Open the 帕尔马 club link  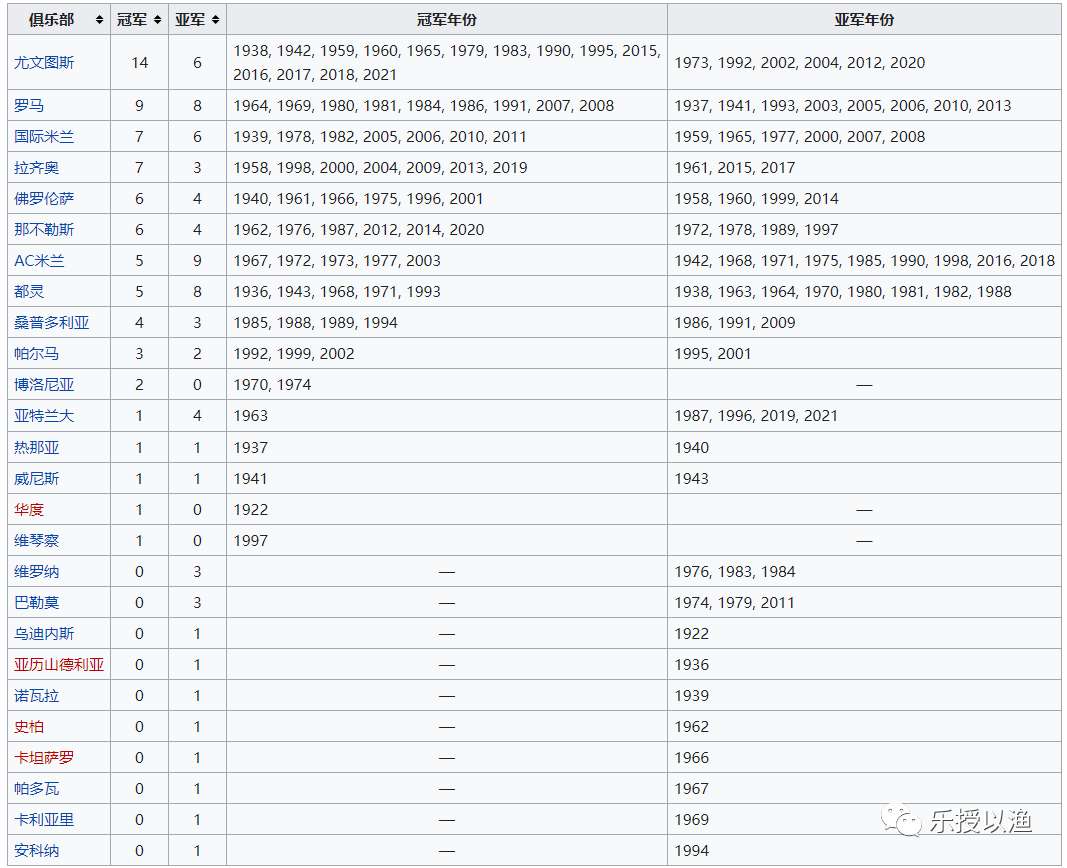click(x=37, y=354)
